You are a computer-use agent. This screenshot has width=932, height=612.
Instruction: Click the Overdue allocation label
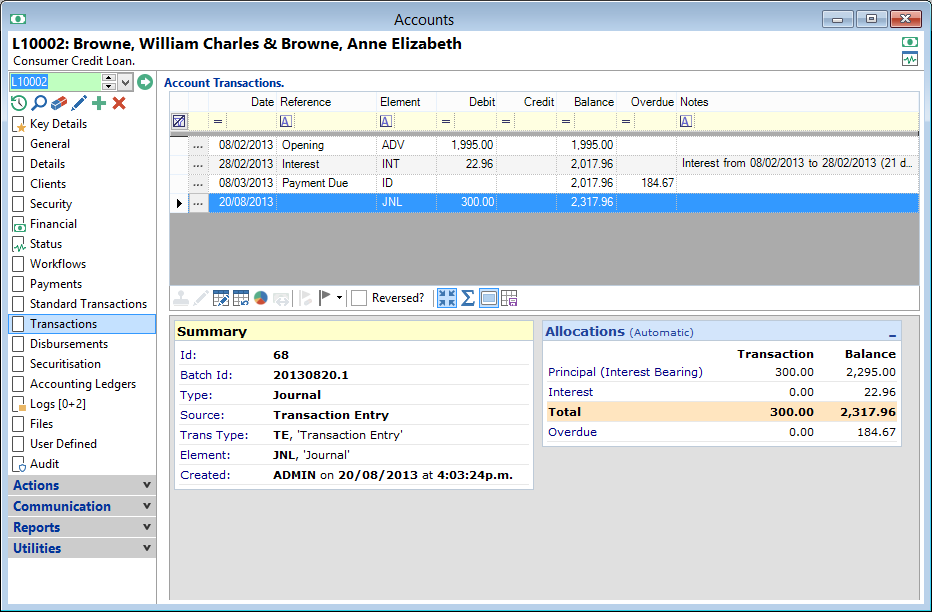click(x=572, y=433)
